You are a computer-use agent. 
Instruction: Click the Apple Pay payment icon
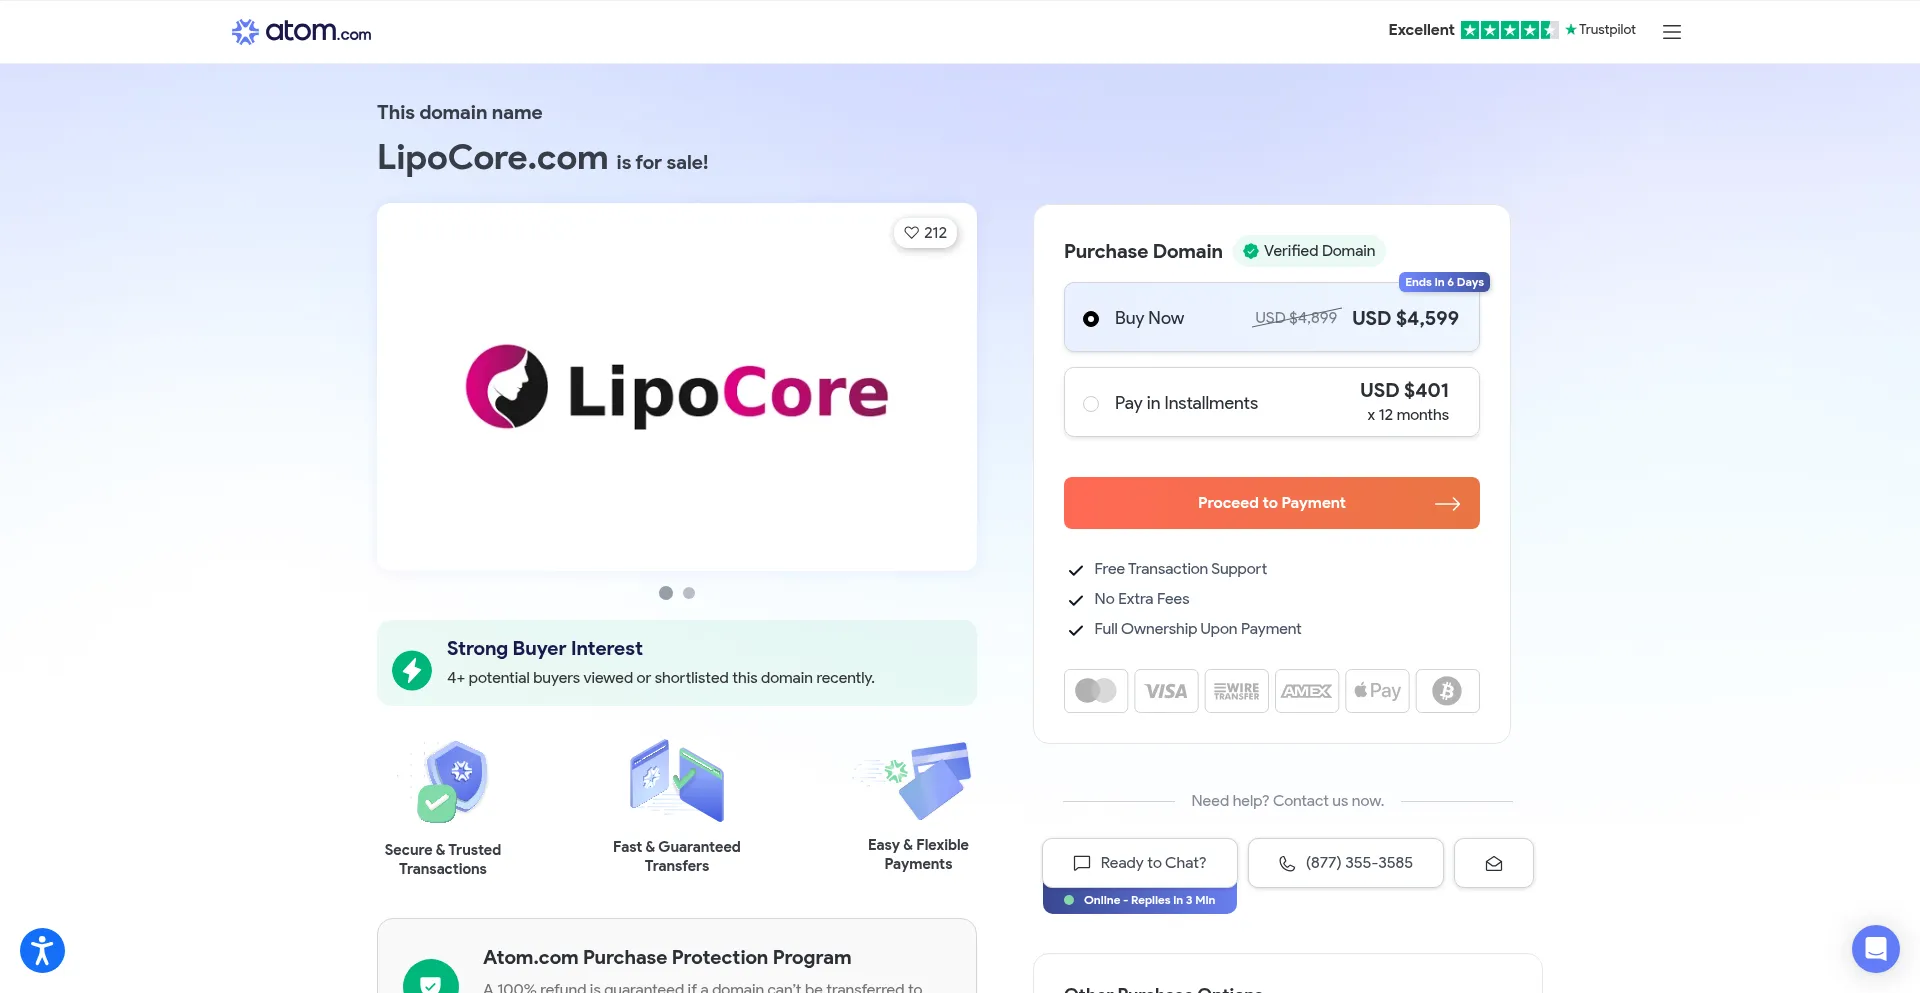point(1377,691)
